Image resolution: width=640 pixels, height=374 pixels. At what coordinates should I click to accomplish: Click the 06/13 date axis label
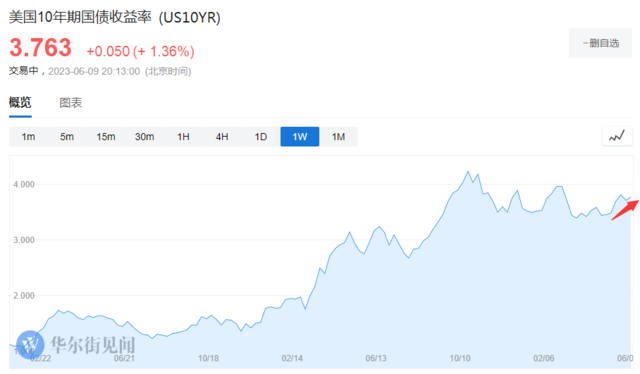(376, 358)
